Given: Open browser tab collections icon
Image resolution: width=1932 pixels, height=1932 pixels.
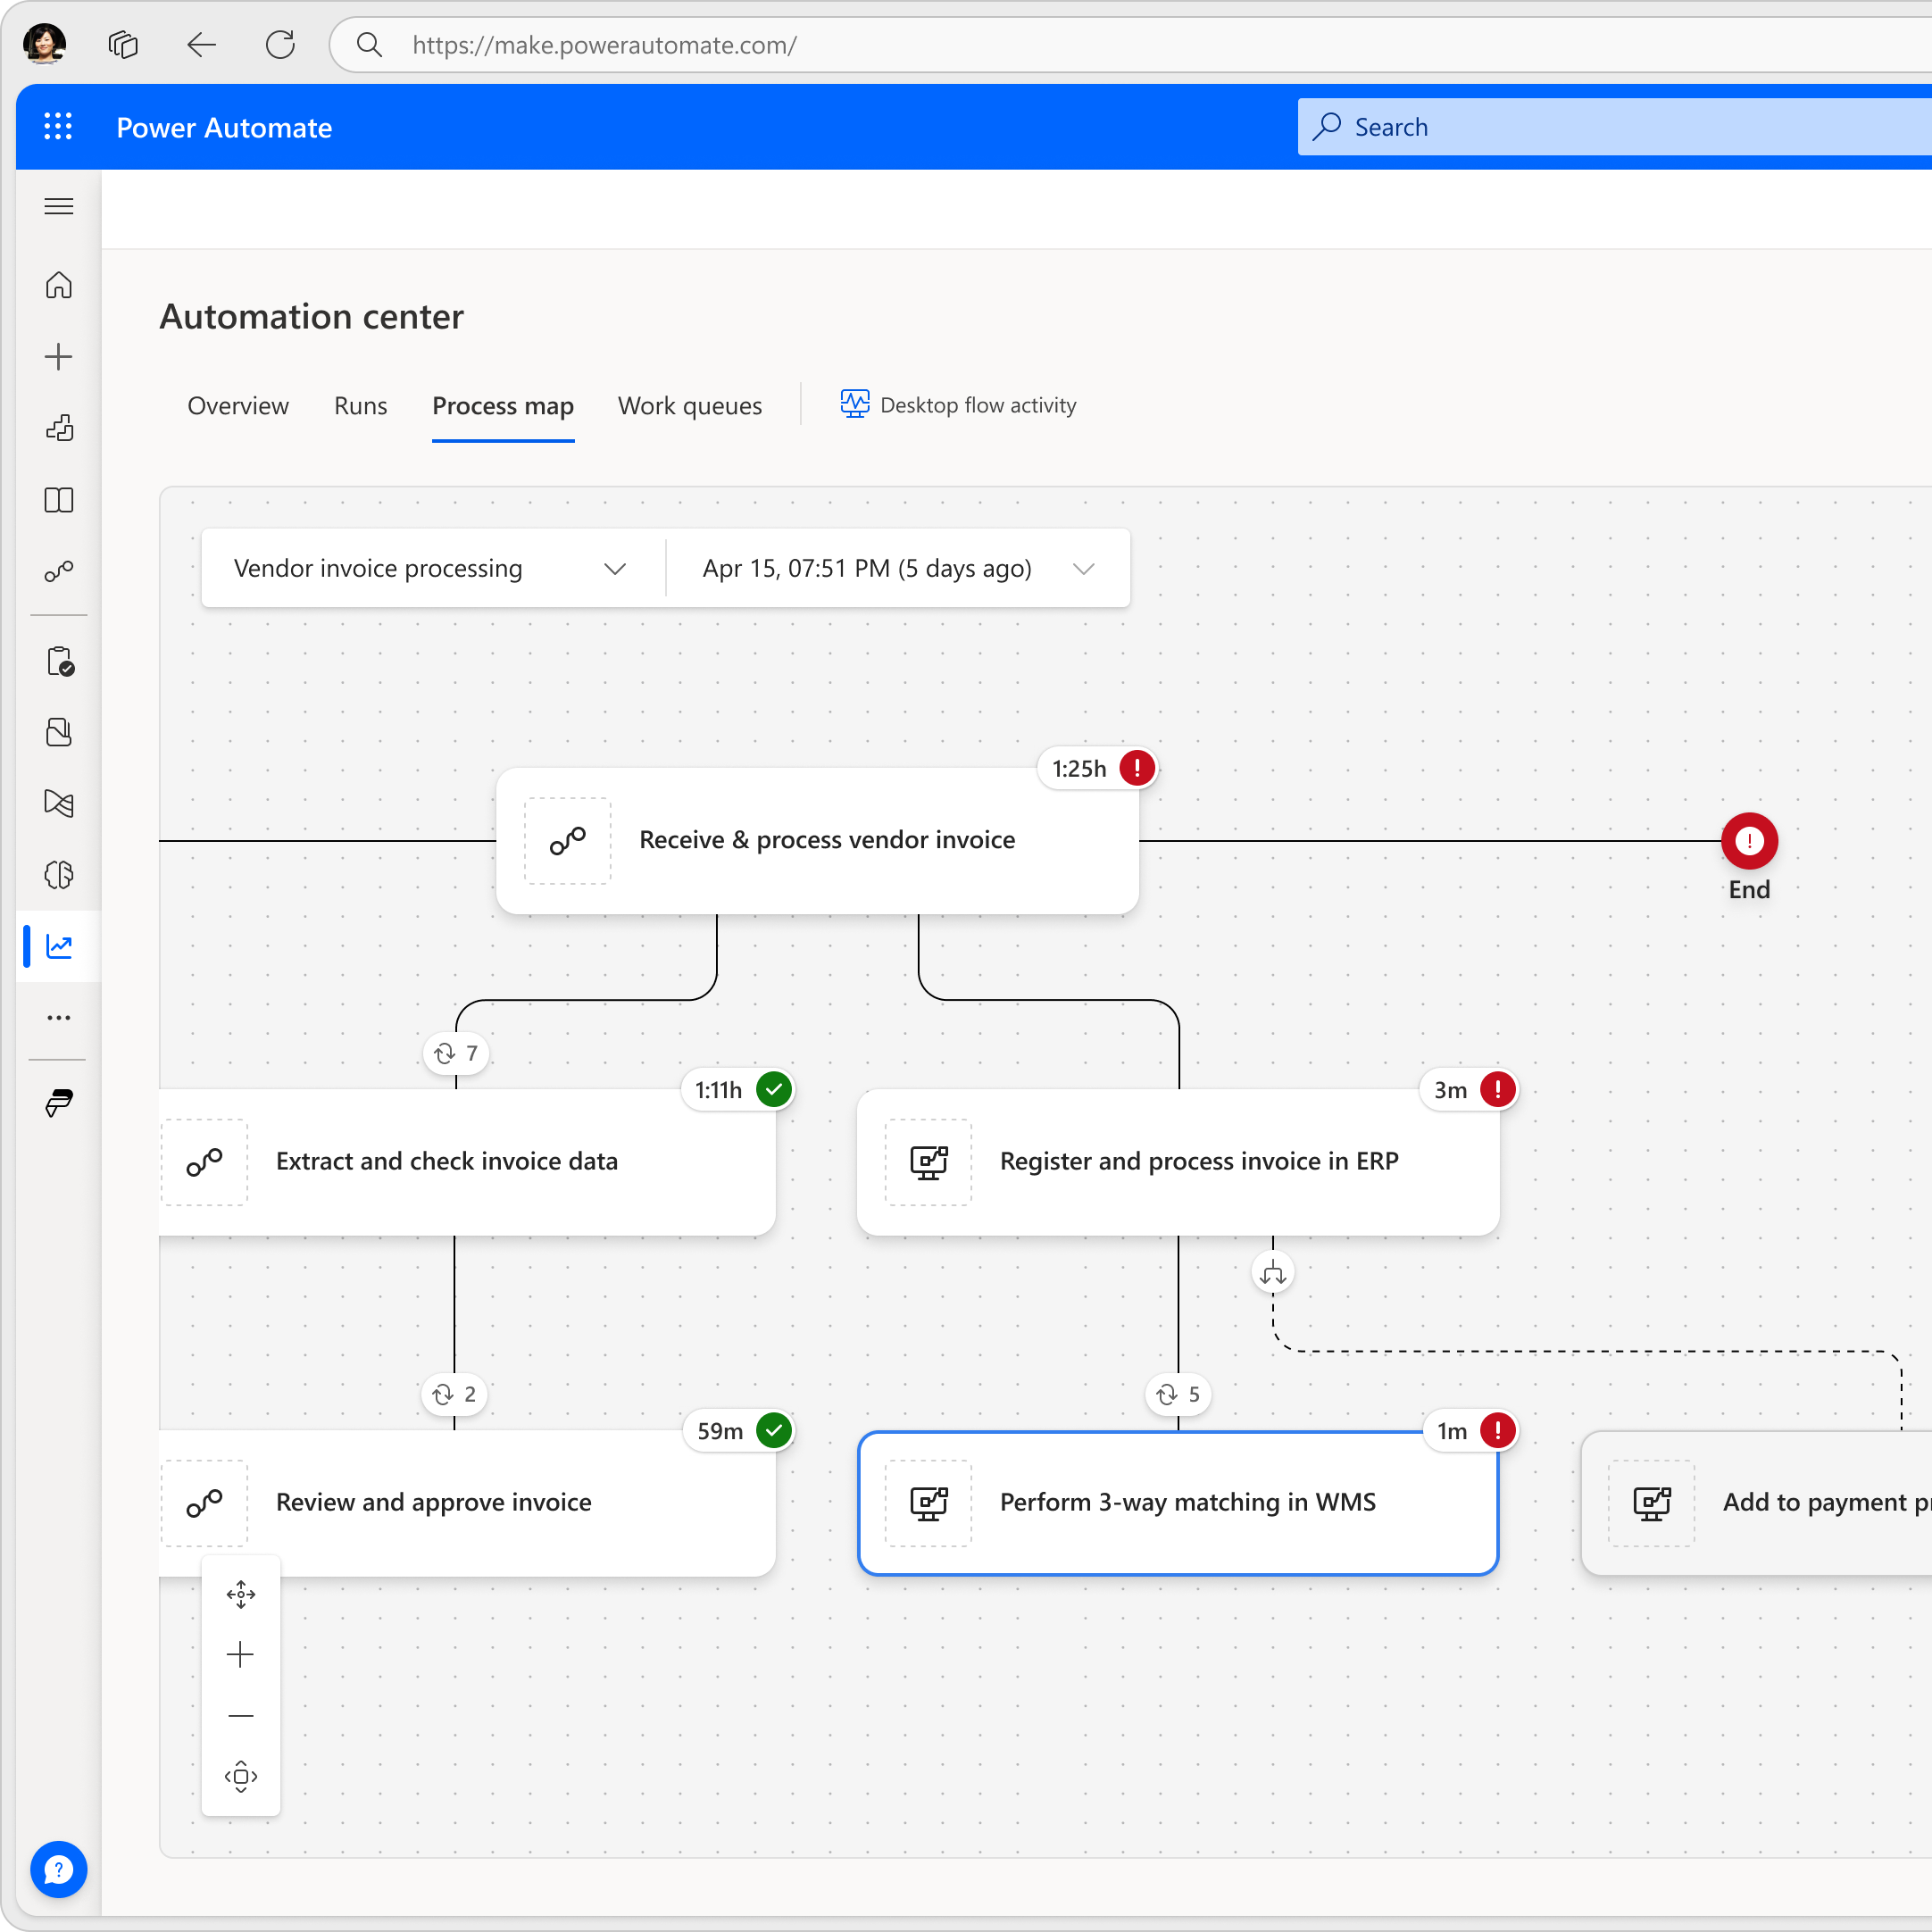Looking at the screenshot, I should (123, 45).
